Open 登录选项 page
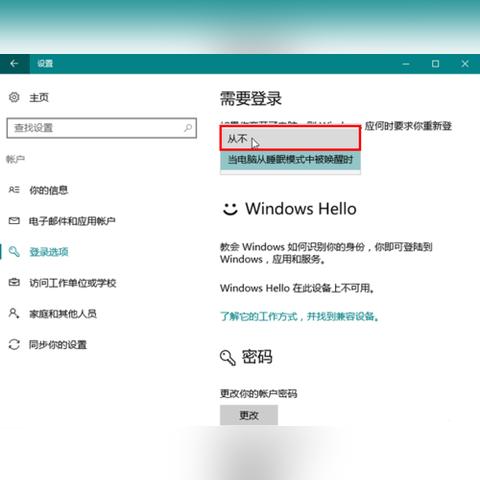 pyautogui.click(x=49, y=252)
